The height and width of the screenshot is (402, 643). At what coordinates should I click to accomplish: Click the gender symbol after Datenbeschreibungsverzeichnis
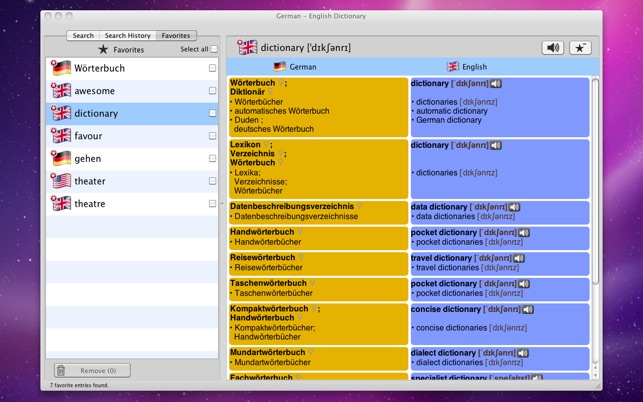pyautogui.click(x=360, y=206)
